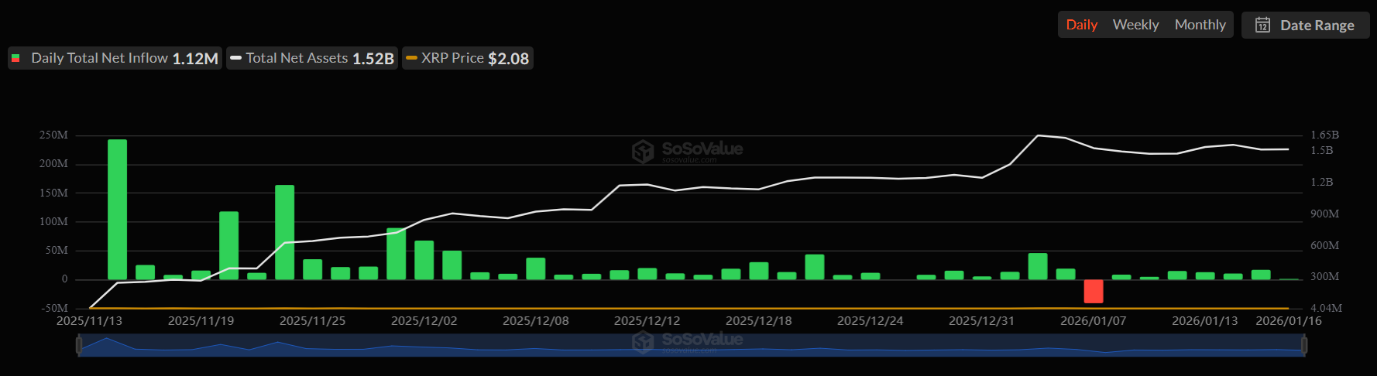Click the right handle of the range navigator
The height and width of the screenshot is (376, 1377).
point(1304,345)
